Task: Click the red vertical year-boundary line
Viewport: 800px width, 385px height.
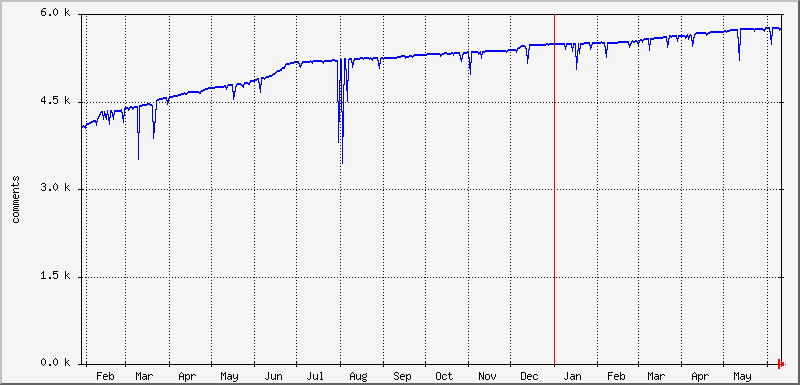Action: click(554, 189)
